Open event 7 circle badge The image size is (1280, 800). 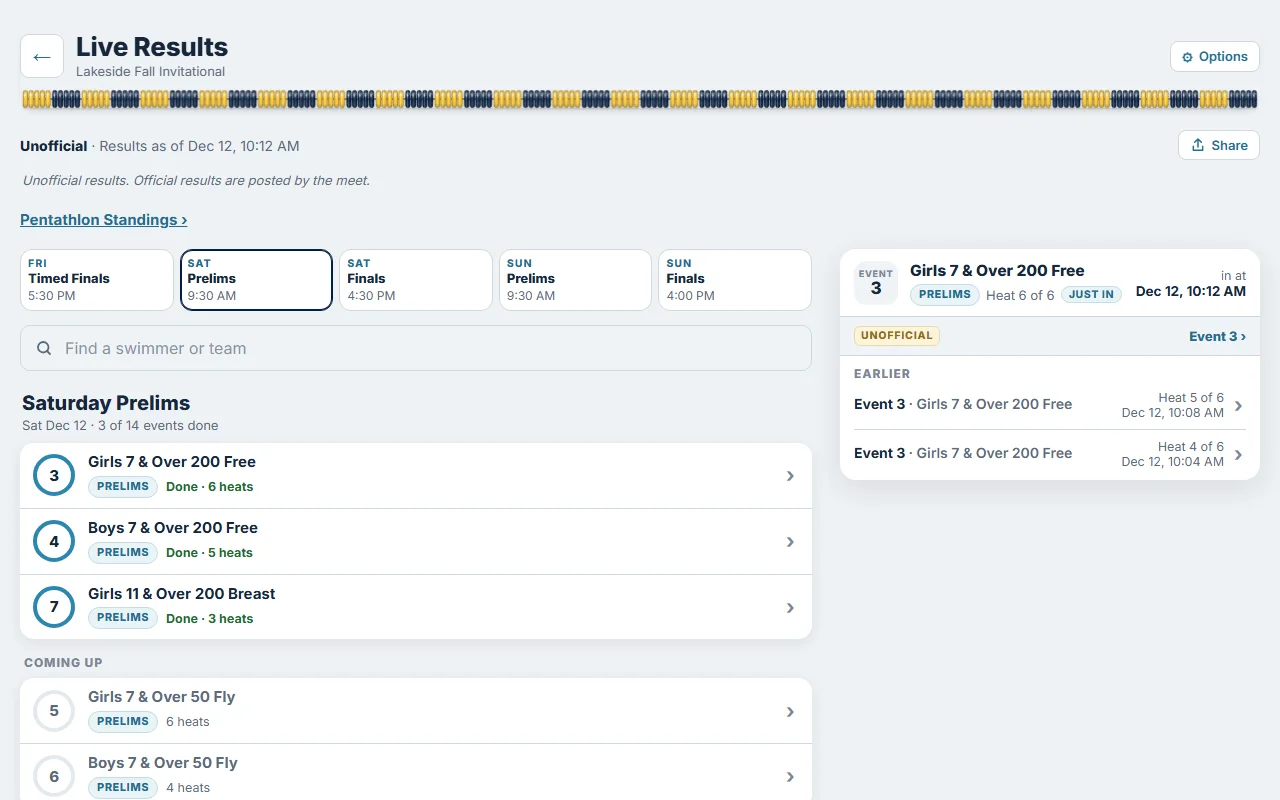click(x=54, y=607)
